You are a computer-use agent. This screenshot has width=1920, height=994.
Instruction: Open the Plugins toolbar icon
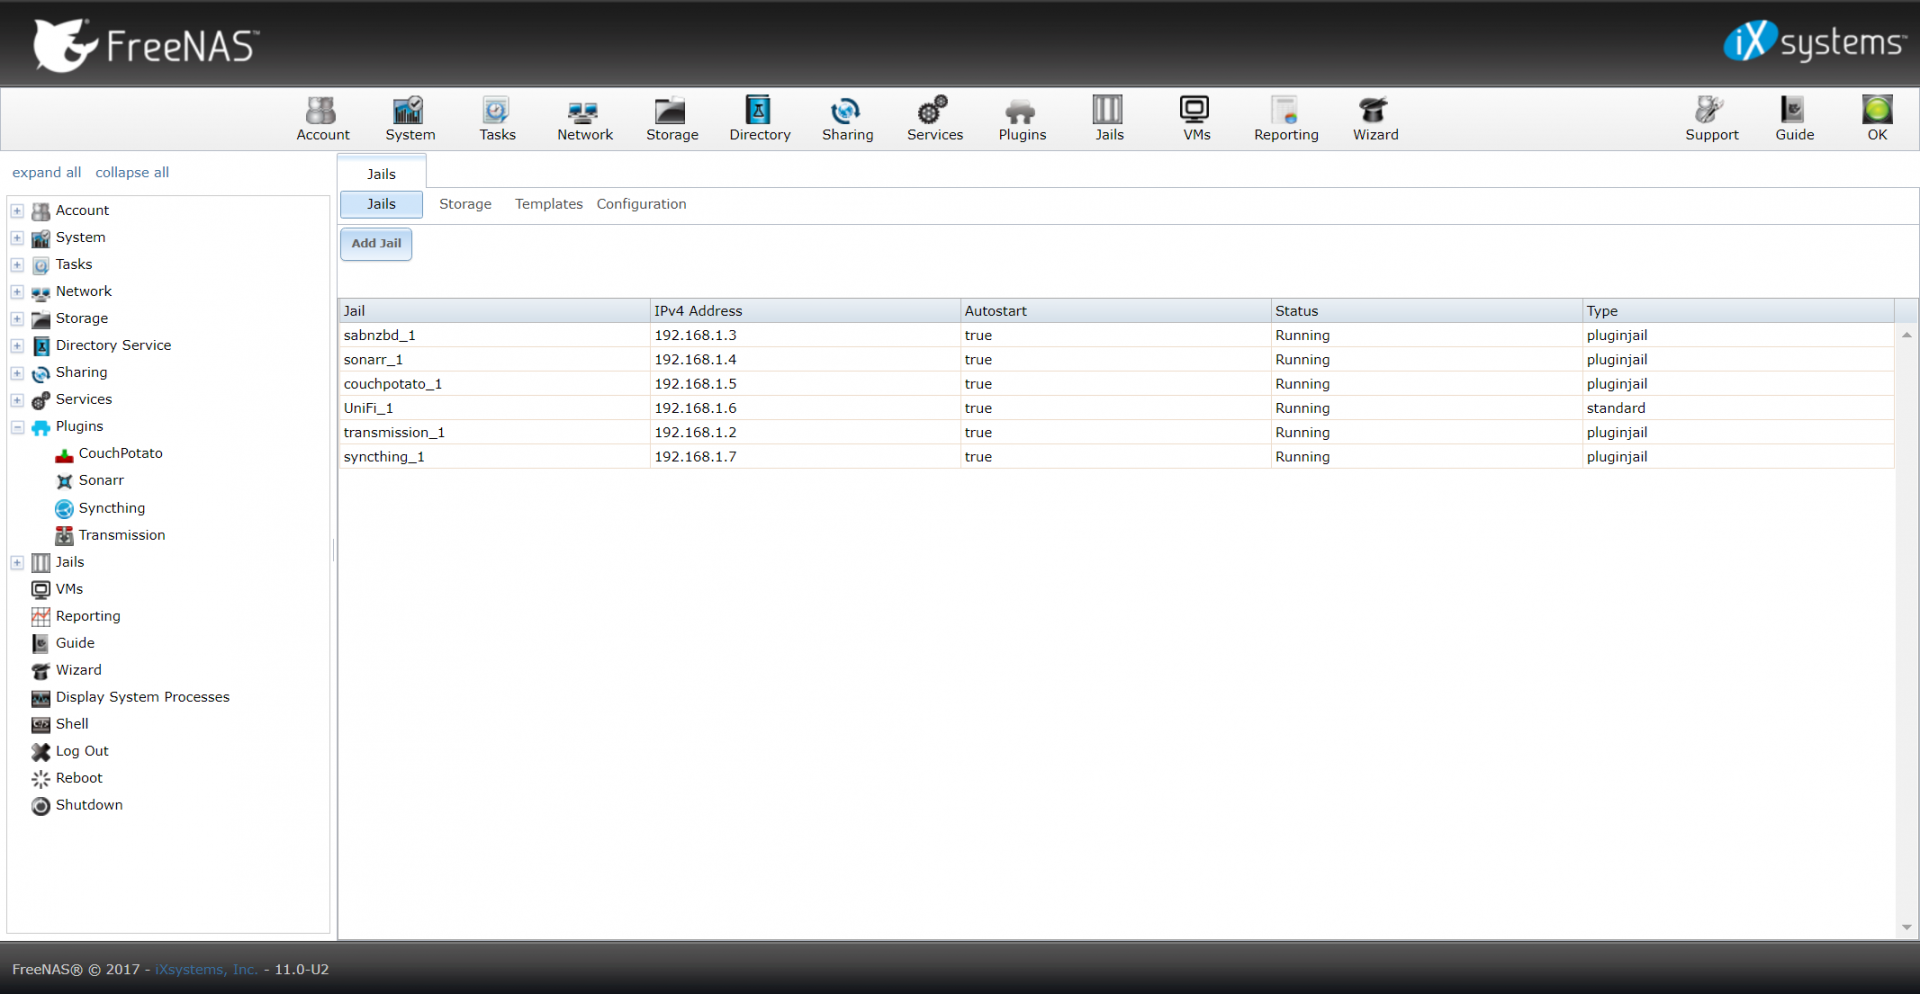1022,119
